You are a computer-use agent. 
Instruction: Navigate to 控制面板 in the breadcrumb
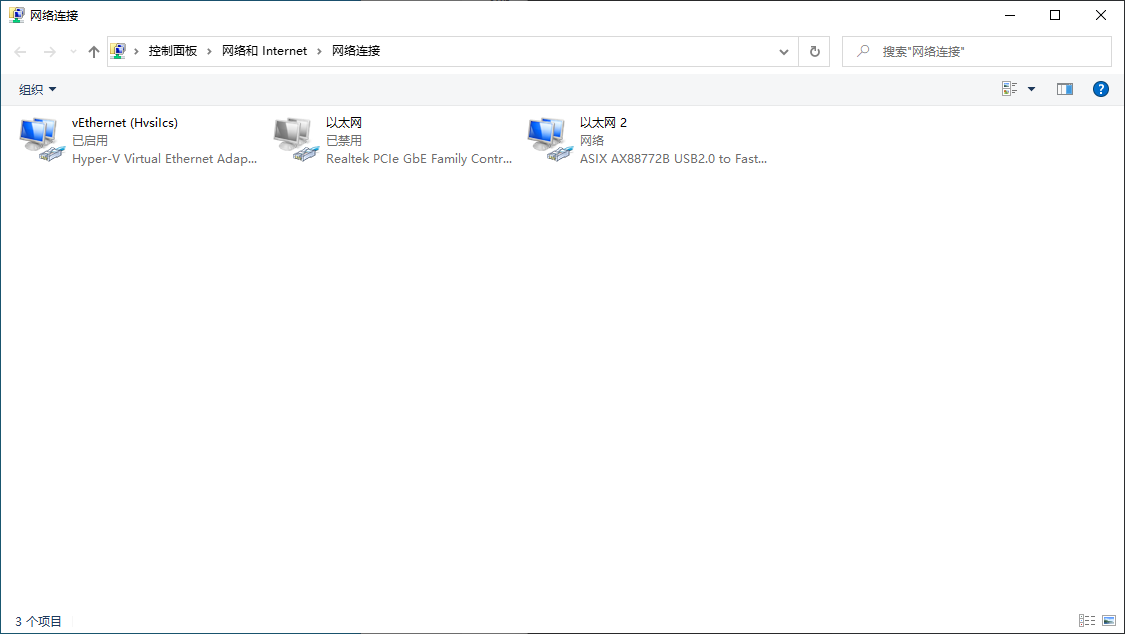pos(172,50)
